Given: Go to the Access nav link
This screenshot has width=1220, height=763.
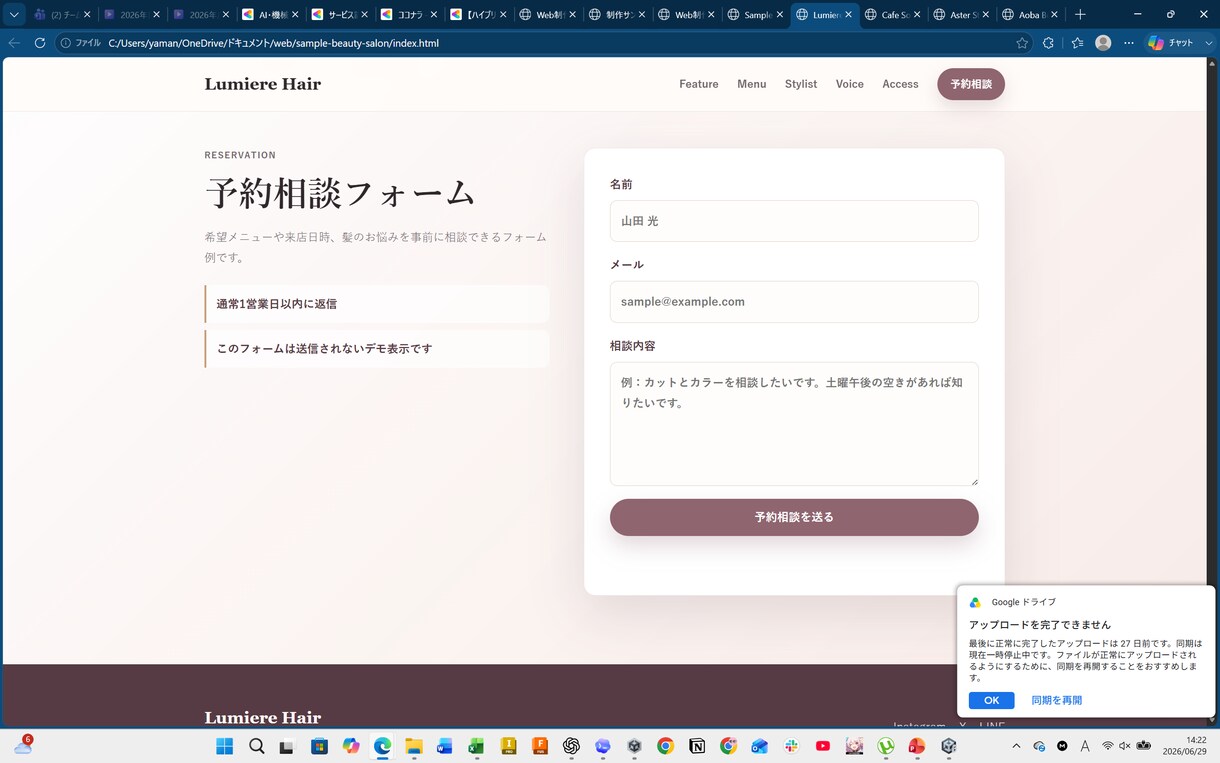Looking at the screenshot, I should pos(900,84).
